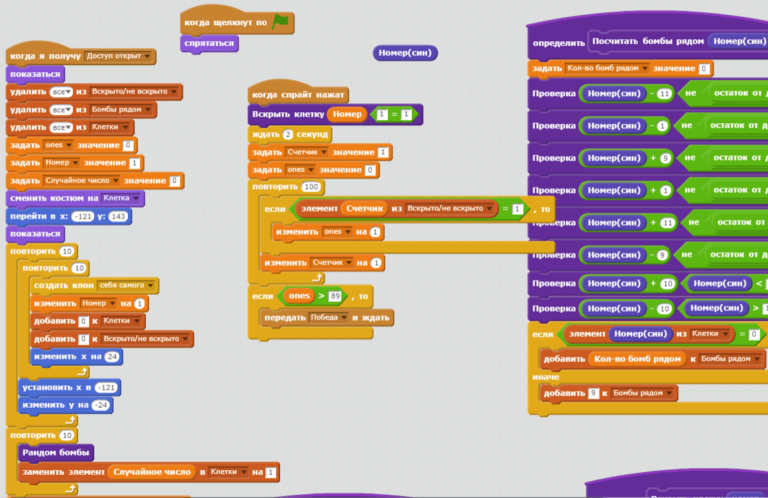Open 'Победа' dropdown in передать block
The width and height of the screenshot is (768, 498).
344,318
